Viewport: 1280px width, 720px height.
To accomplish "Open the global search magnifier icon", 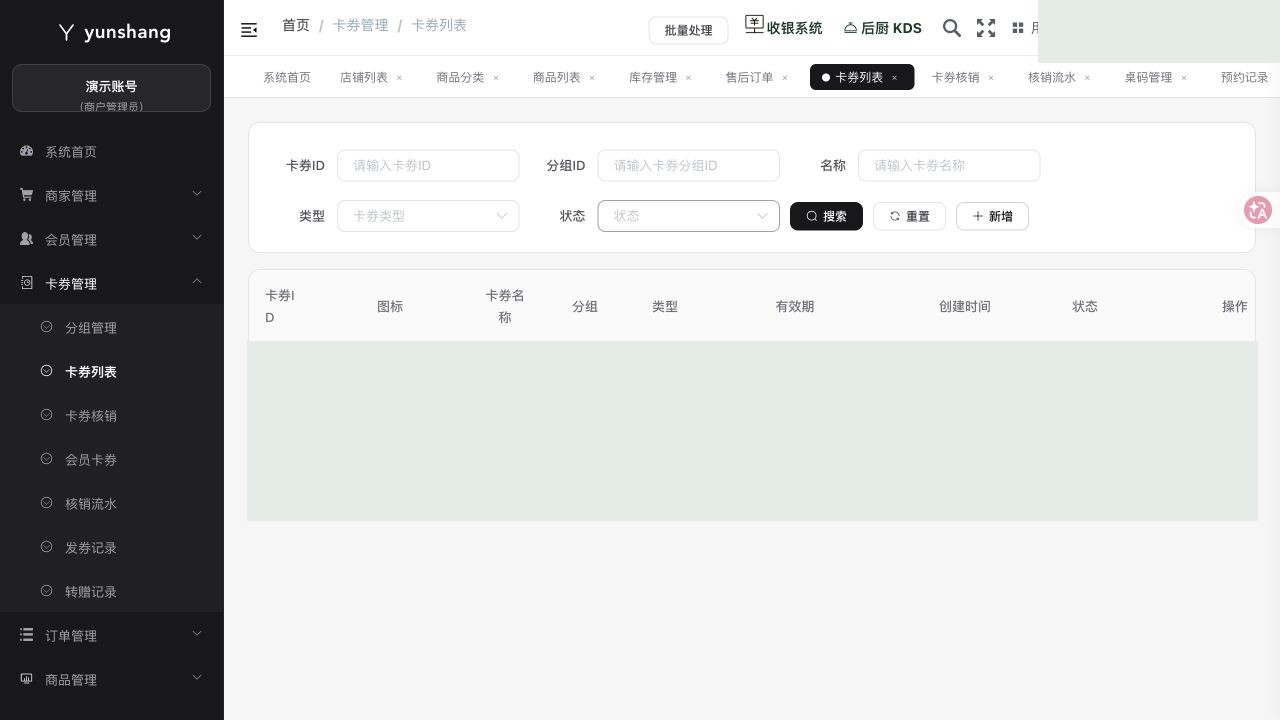I will [x=952, y=28].
